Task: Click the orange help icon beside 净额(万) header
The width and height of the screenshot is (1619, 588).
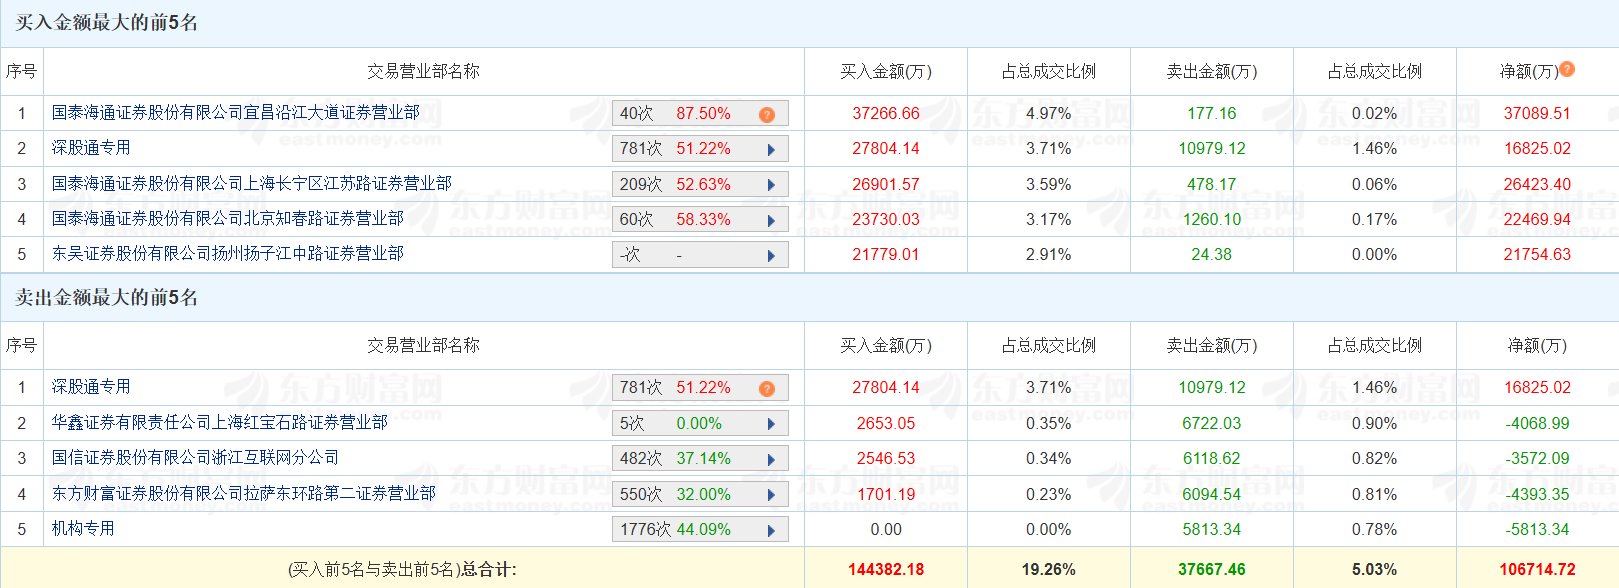Action: pos(1567,69)
